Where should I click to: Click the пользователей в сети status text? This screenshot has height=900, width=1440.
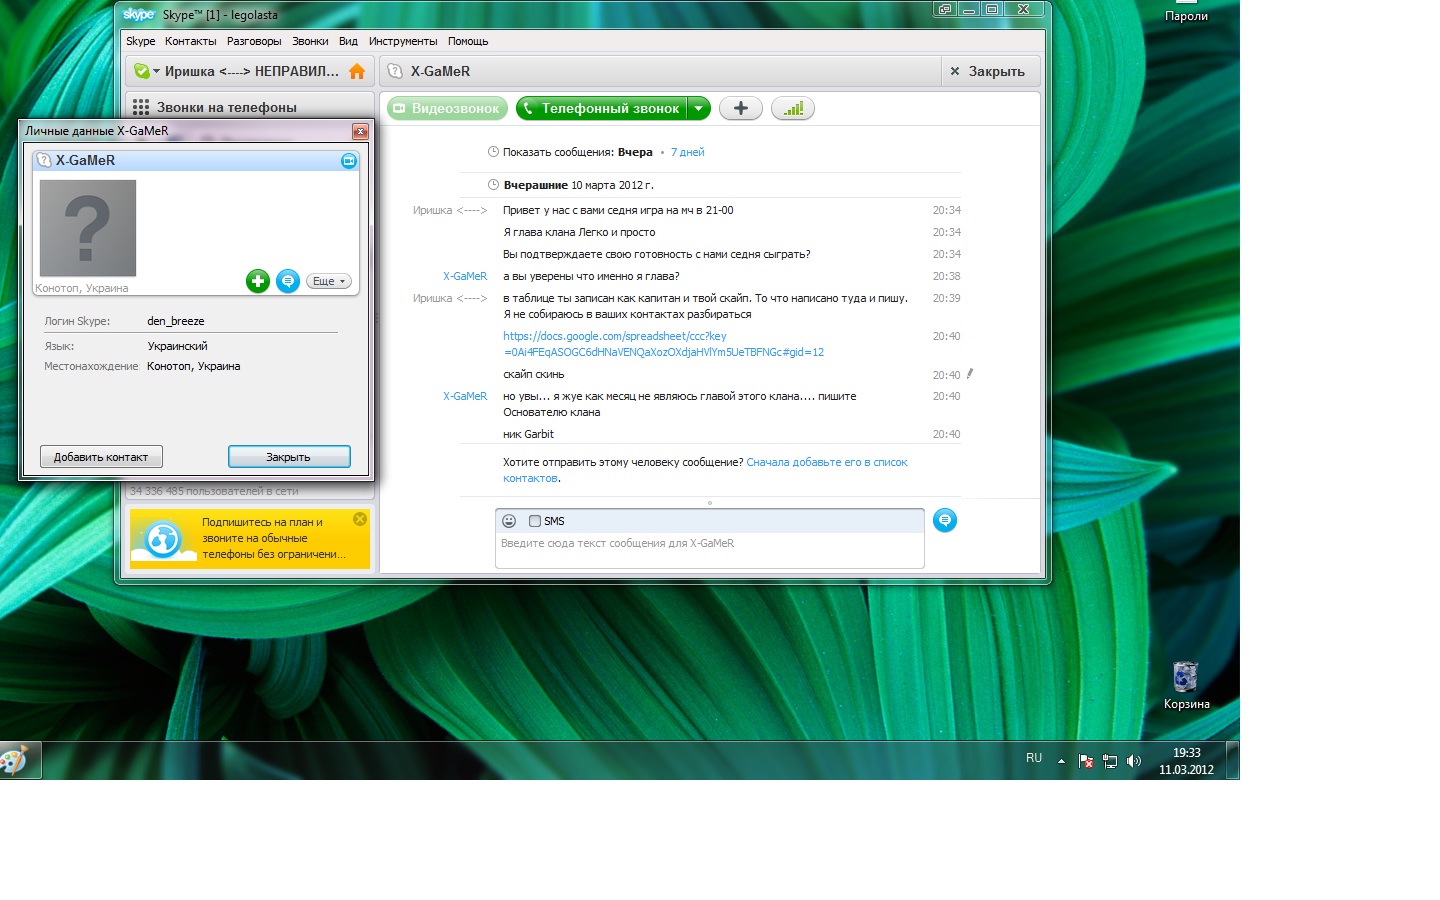click(x=214, y=491)
